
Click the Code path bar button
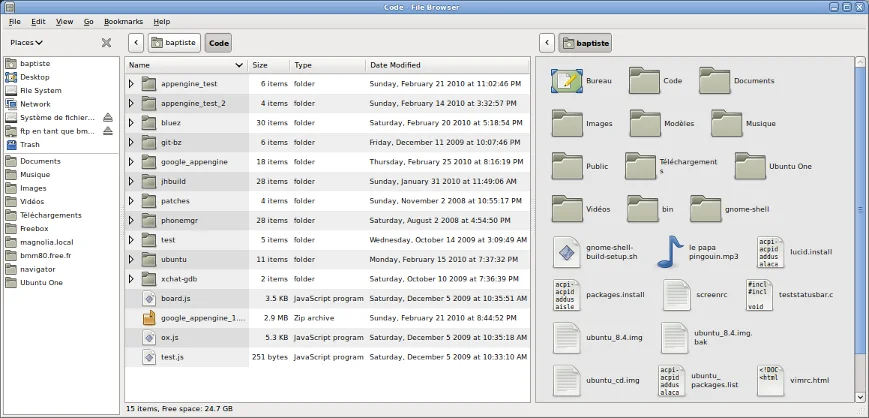pyautogui.click(x=218, y=43)
